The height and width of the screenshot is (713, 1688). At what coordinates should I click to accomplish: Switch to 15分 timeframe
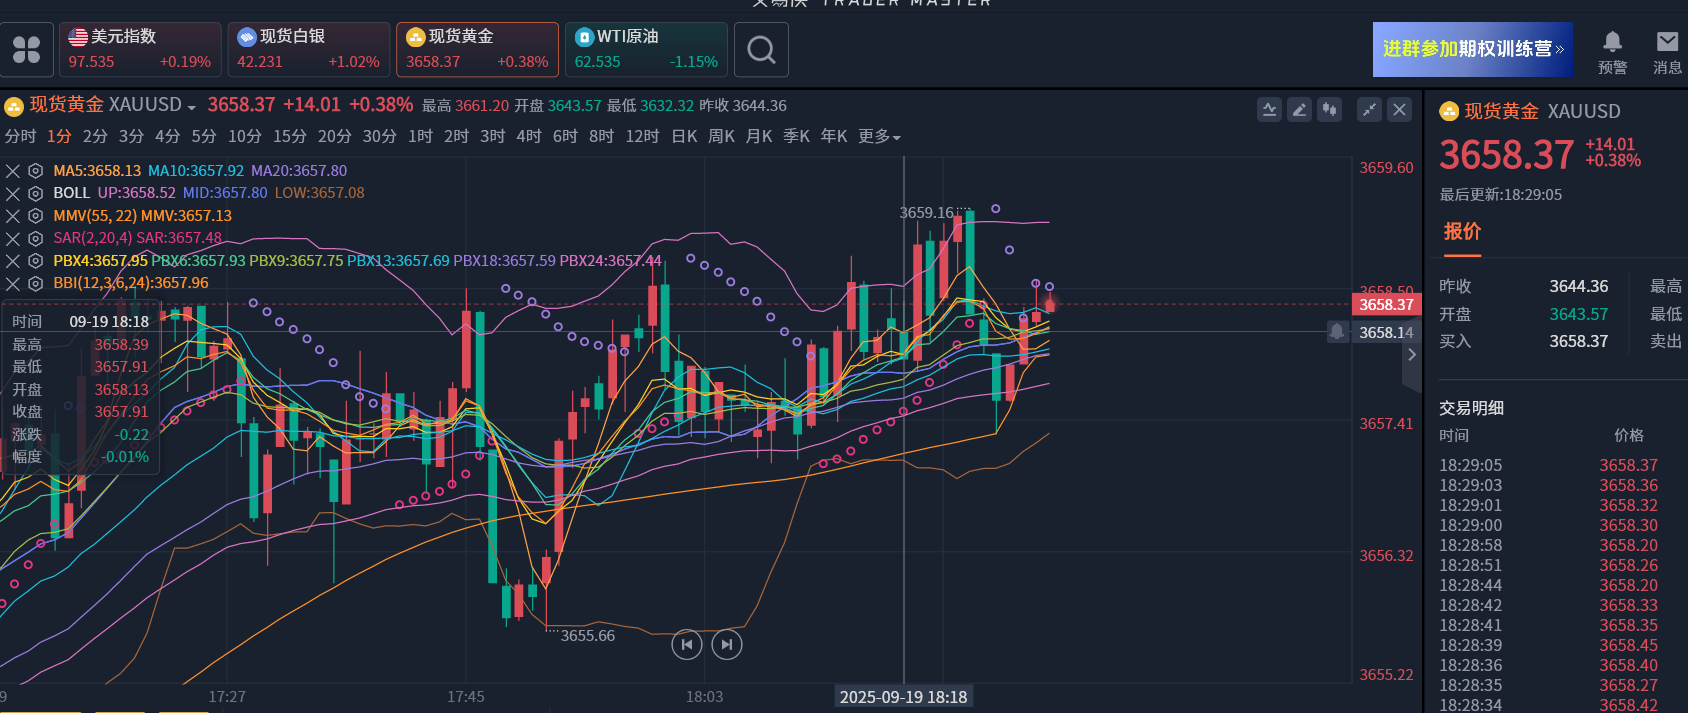(290, 136)
